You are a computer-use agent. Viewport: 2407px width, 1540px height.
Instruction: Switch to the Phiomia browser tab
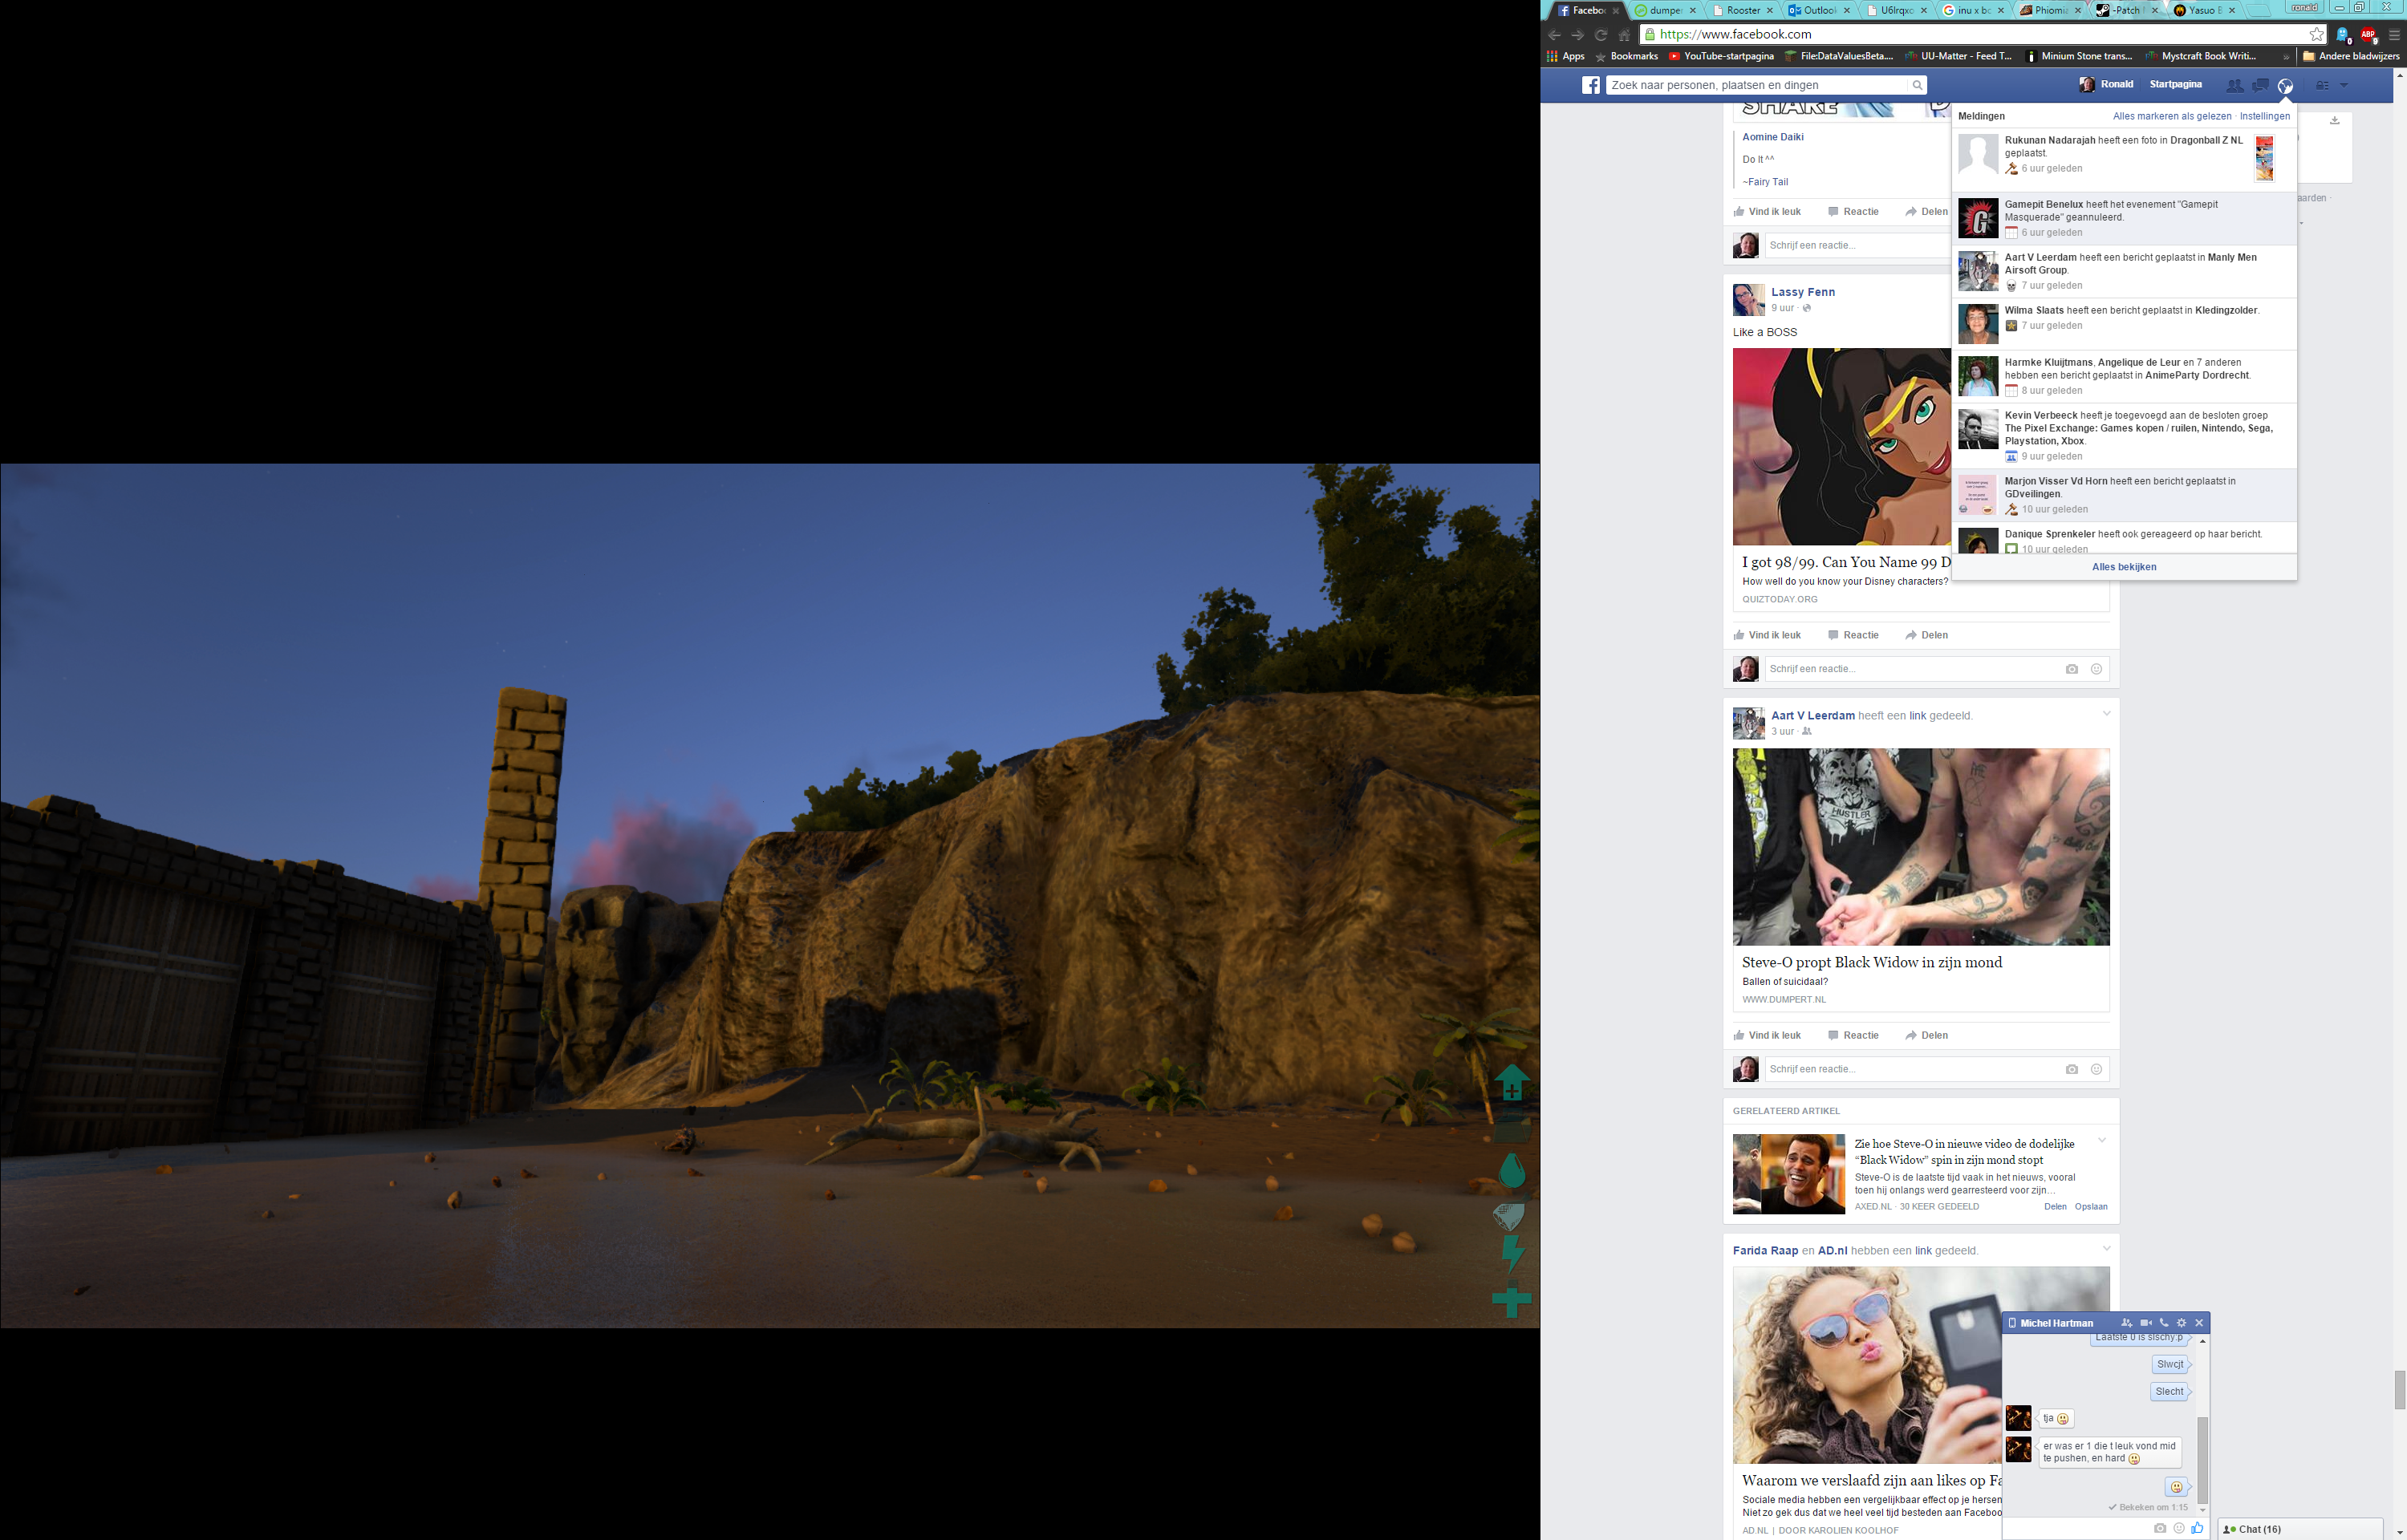[2049, 10]
